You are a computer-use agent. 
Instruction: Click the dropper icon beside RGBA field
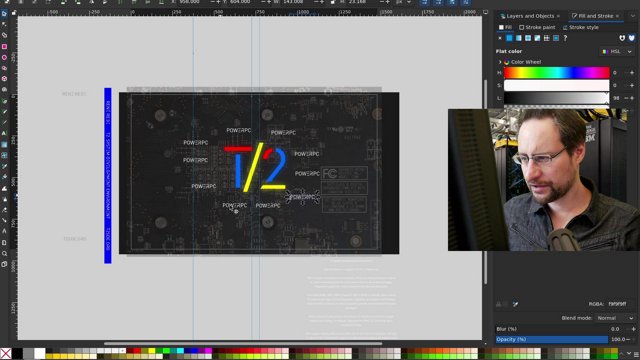coord(516,304)
